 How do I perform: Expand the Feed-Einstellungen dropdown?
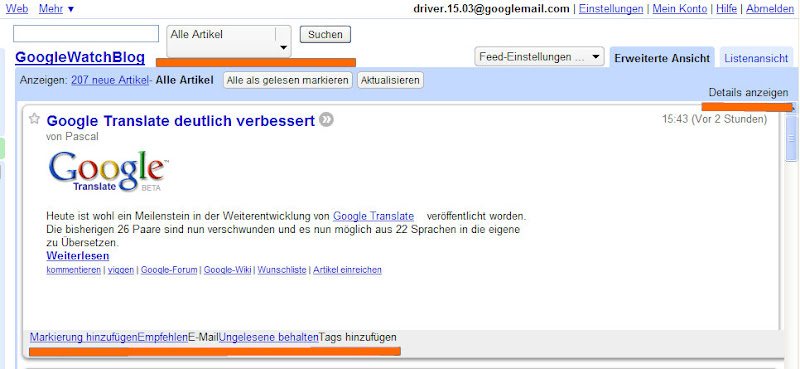tap(539, 57)
